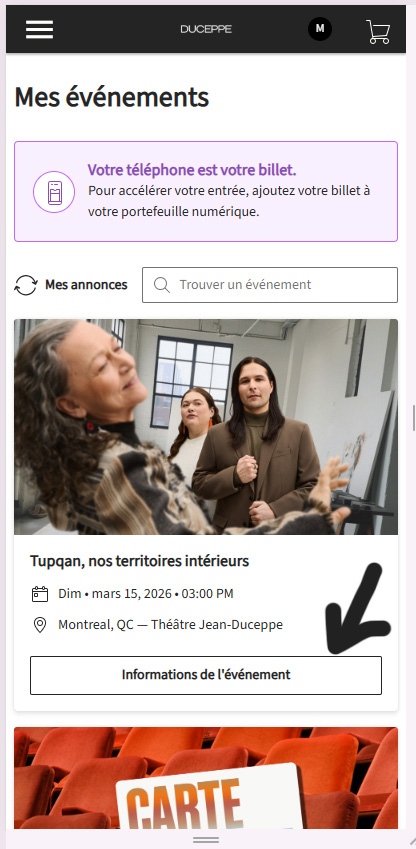Click the Montreal, QC — Théâtre Jean-Duceppe text

pos(171,625)
